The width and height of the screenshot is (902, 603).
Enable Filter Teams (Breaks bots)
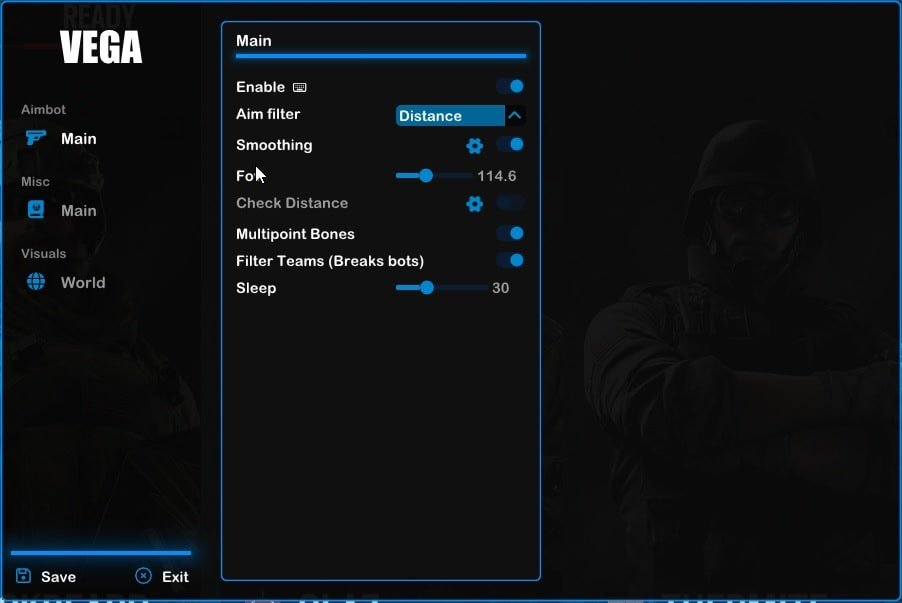click(x=510, y=259)
